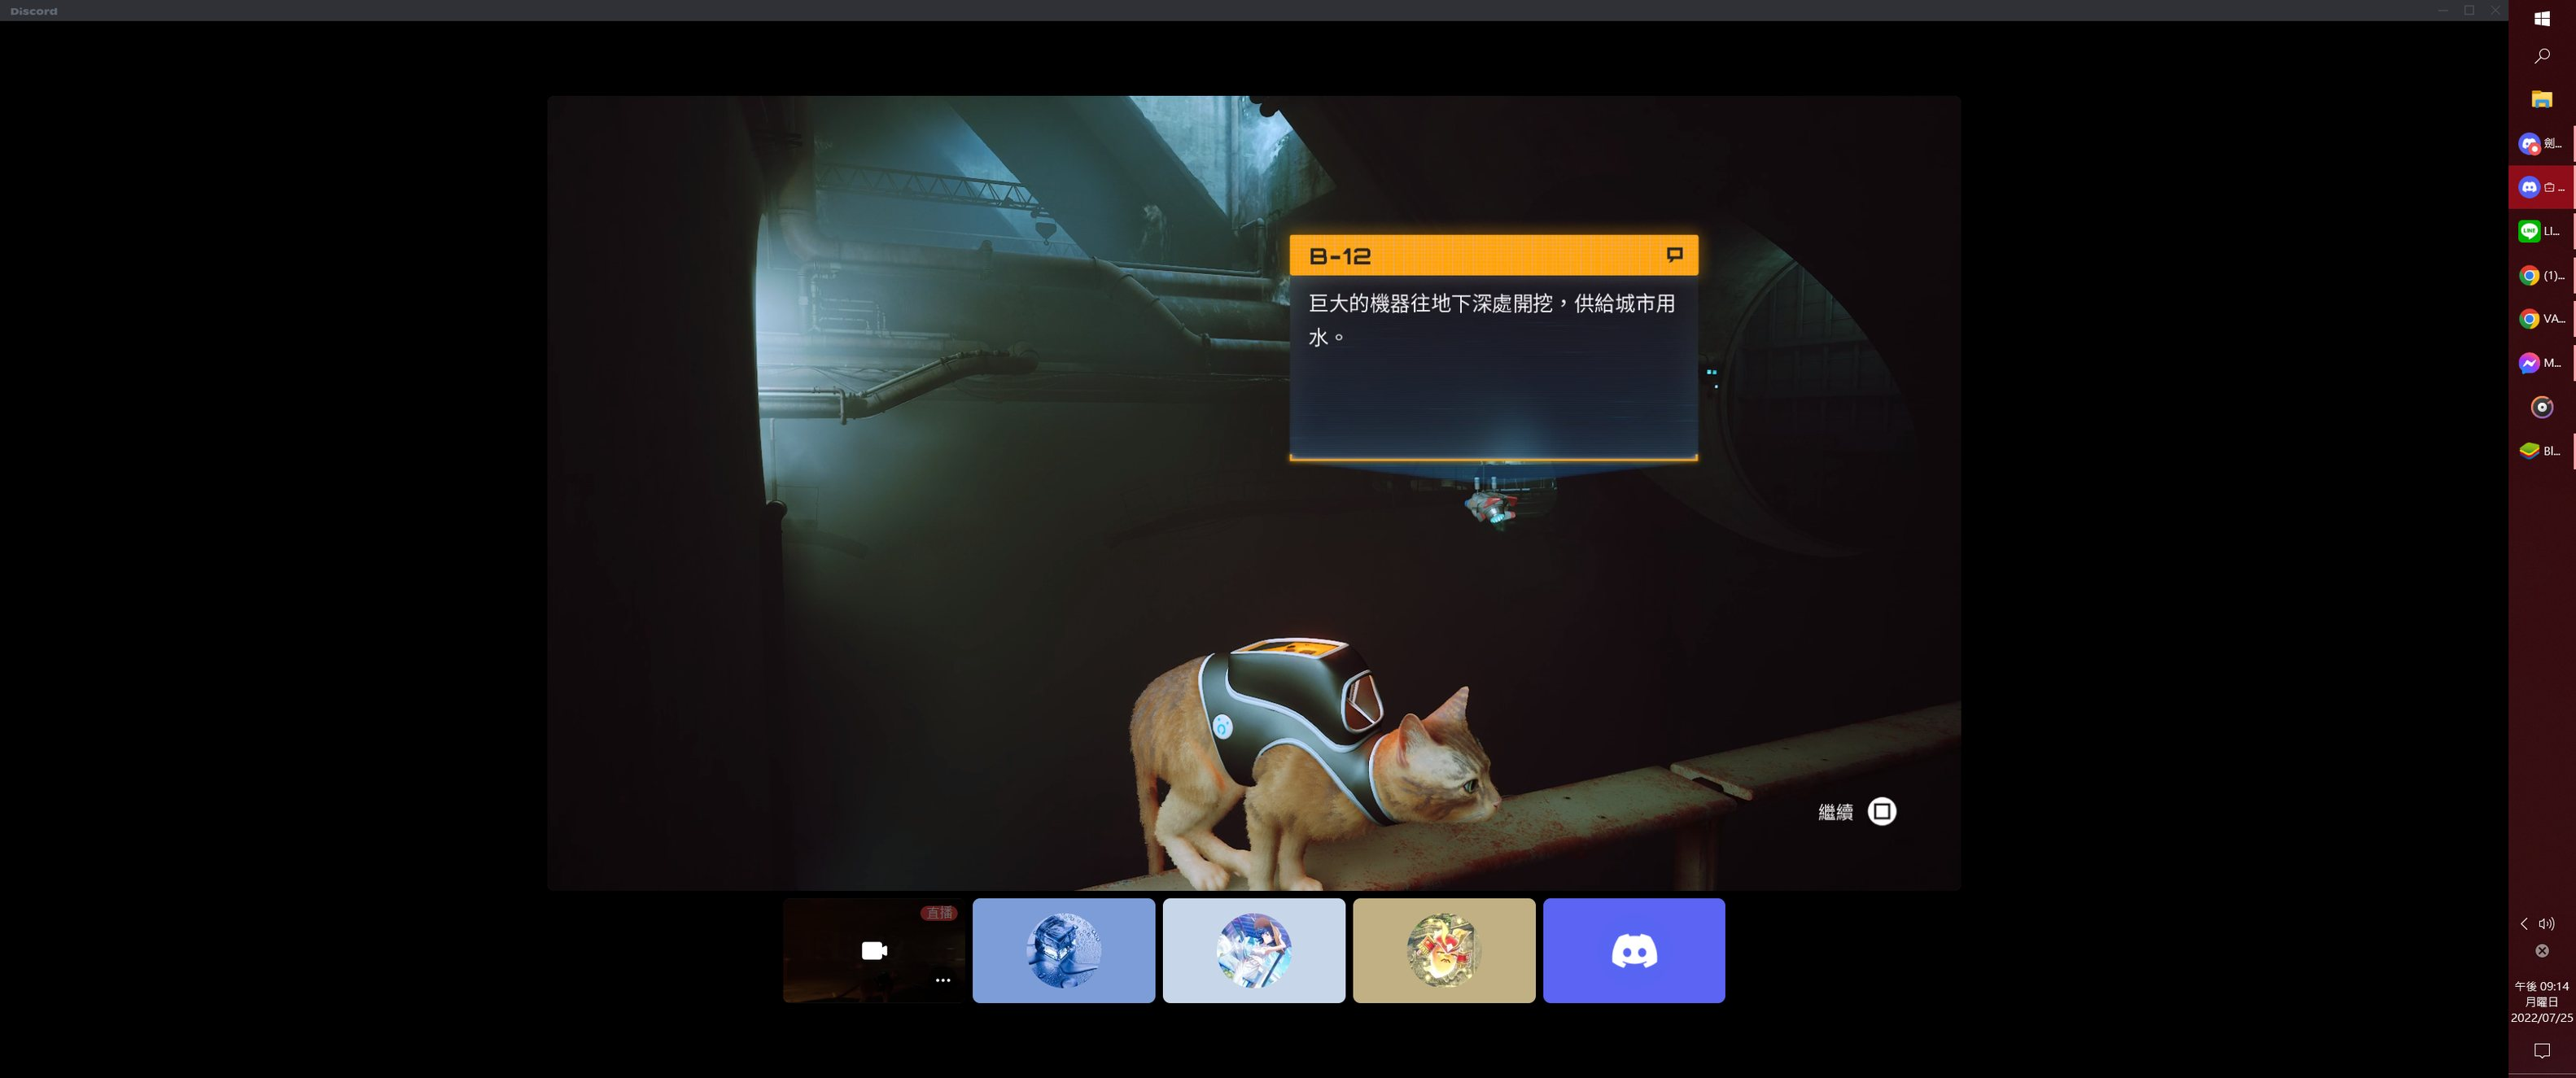
Task: Switch to the Chrome window labeled VA
Action: pyautogui.click(x=2541, y=319)
